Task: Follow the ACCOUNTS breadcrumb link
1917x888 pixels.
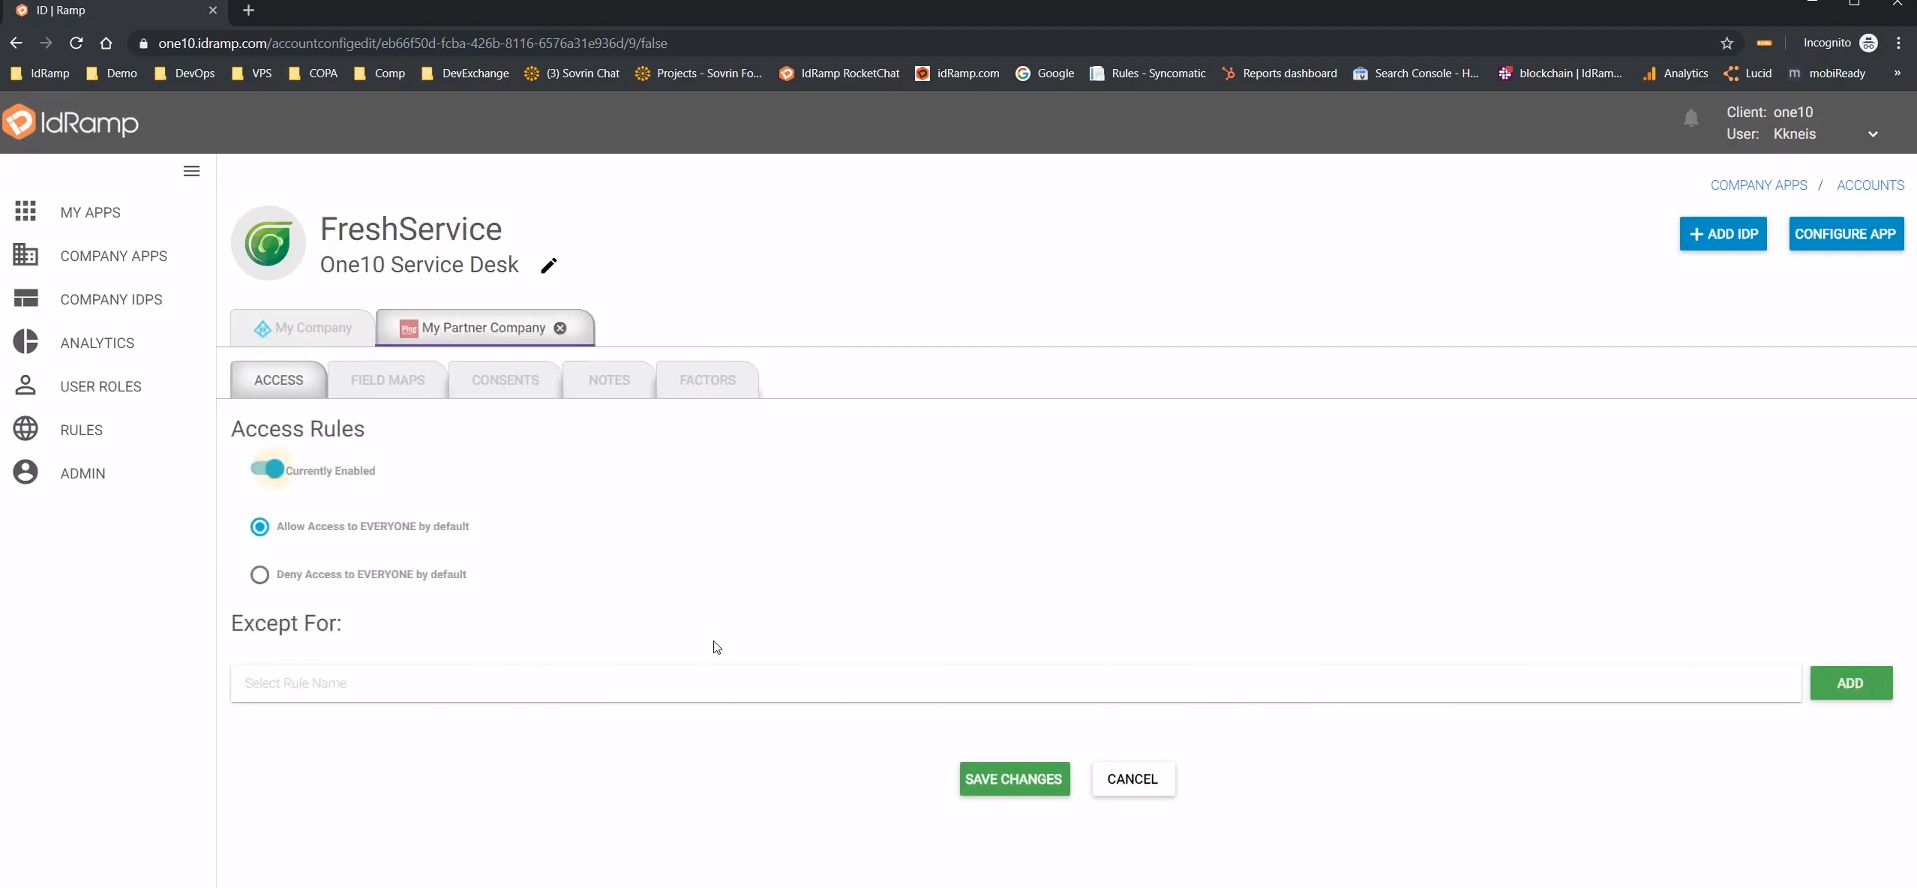Action: click(x=1870, y=185)
